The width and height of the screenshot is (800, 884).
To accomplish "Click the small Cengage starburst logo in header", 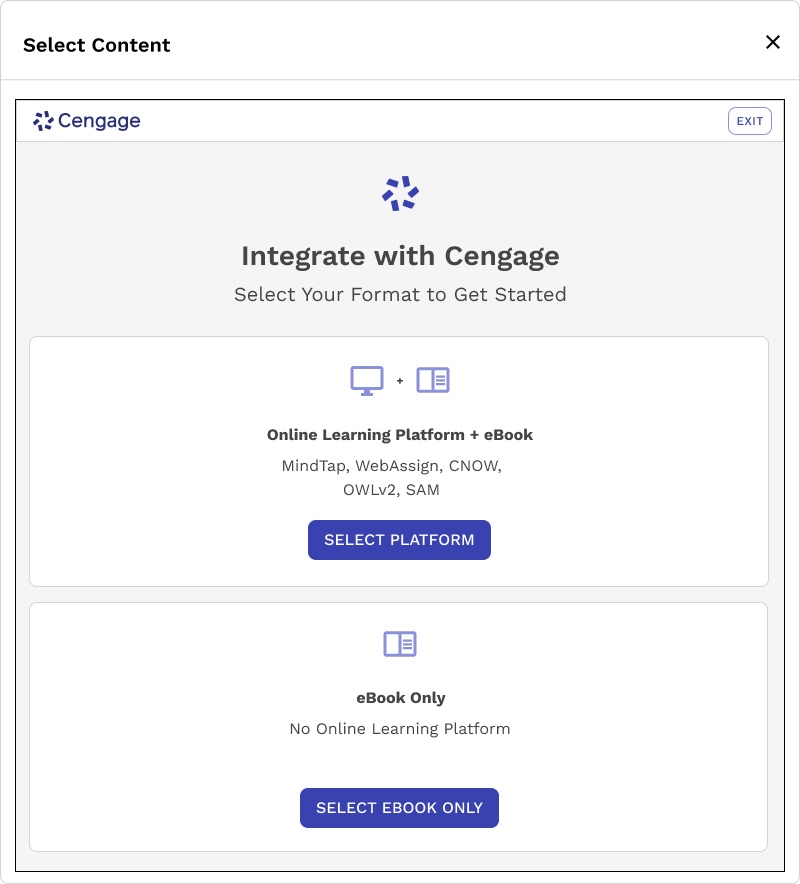I will [x=43, y=121].
